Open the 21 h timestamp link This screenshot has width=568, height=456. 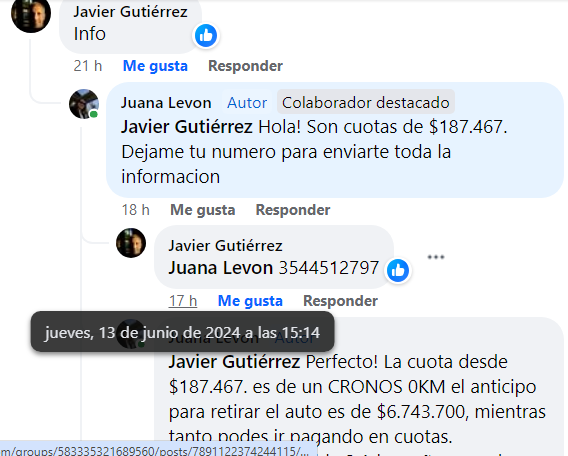point(88,66)
